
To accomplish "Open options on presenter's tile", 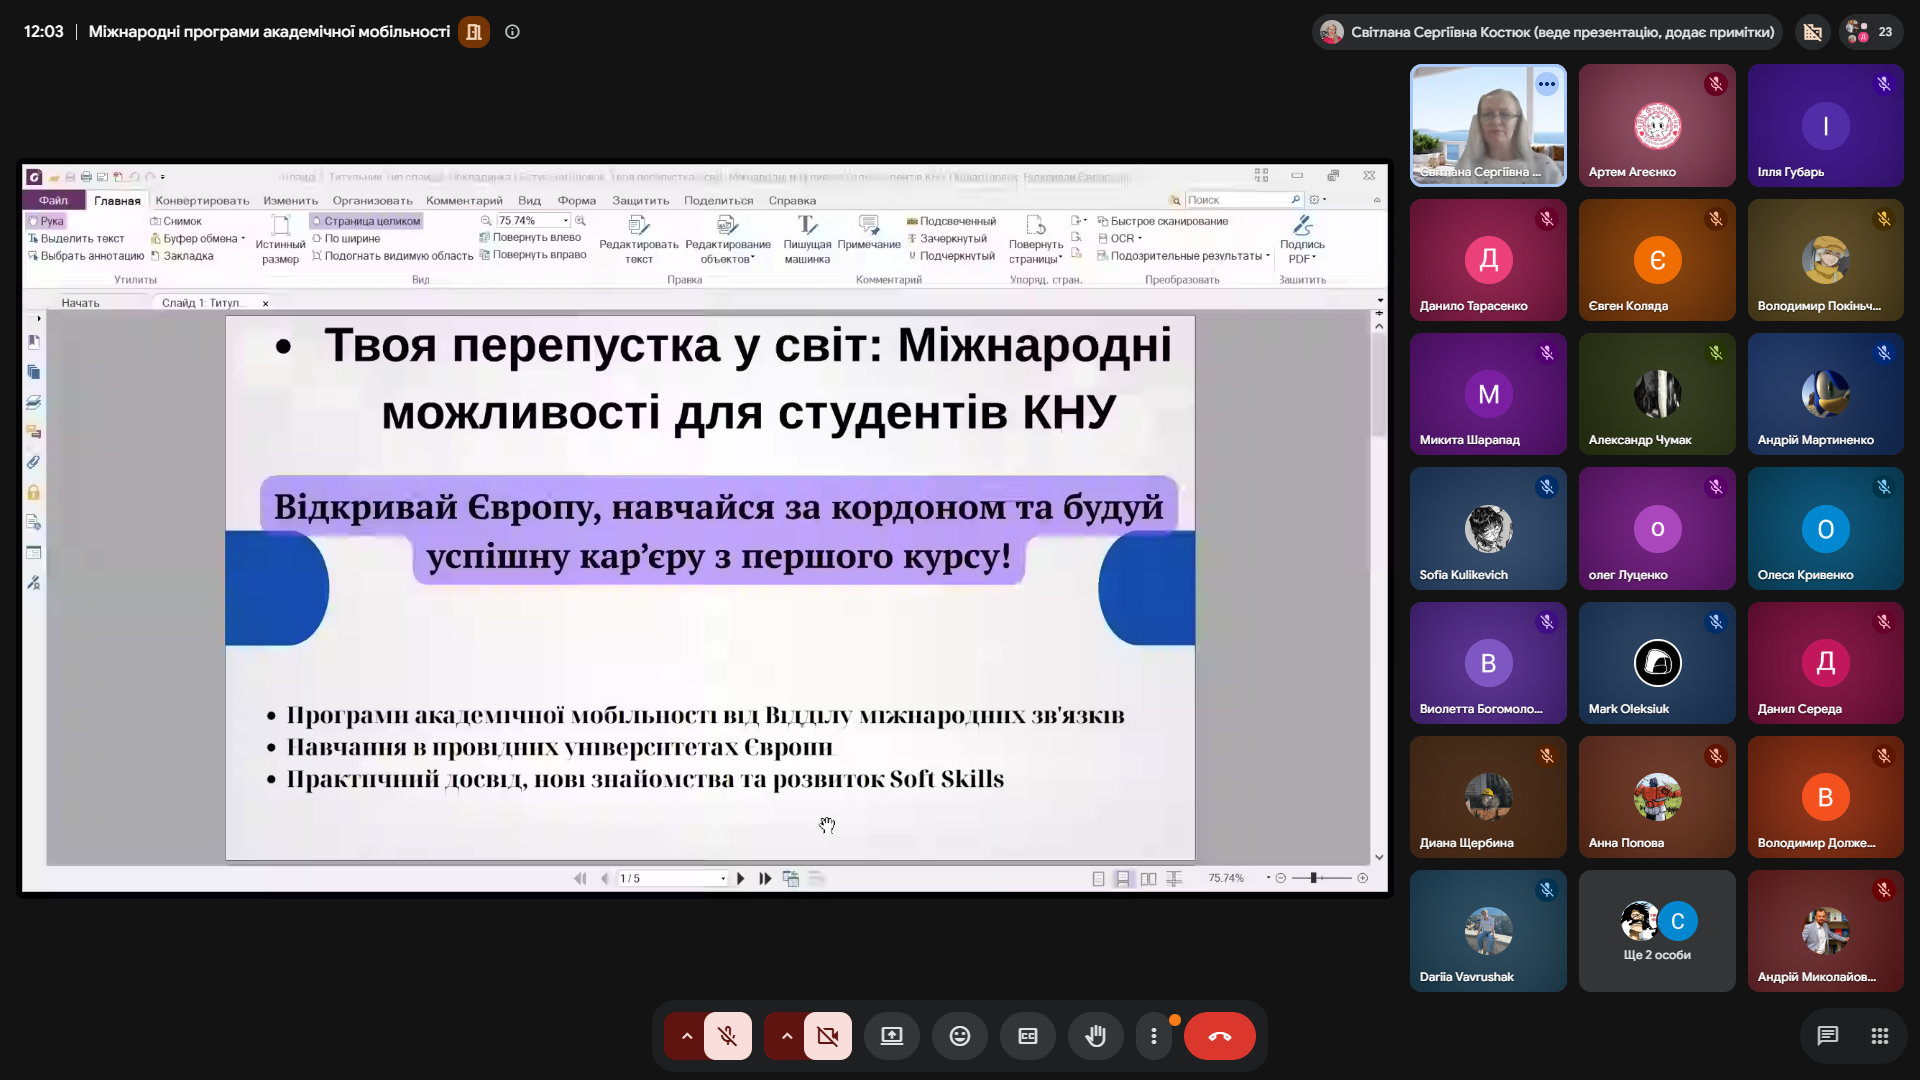I will [1546, 84].
